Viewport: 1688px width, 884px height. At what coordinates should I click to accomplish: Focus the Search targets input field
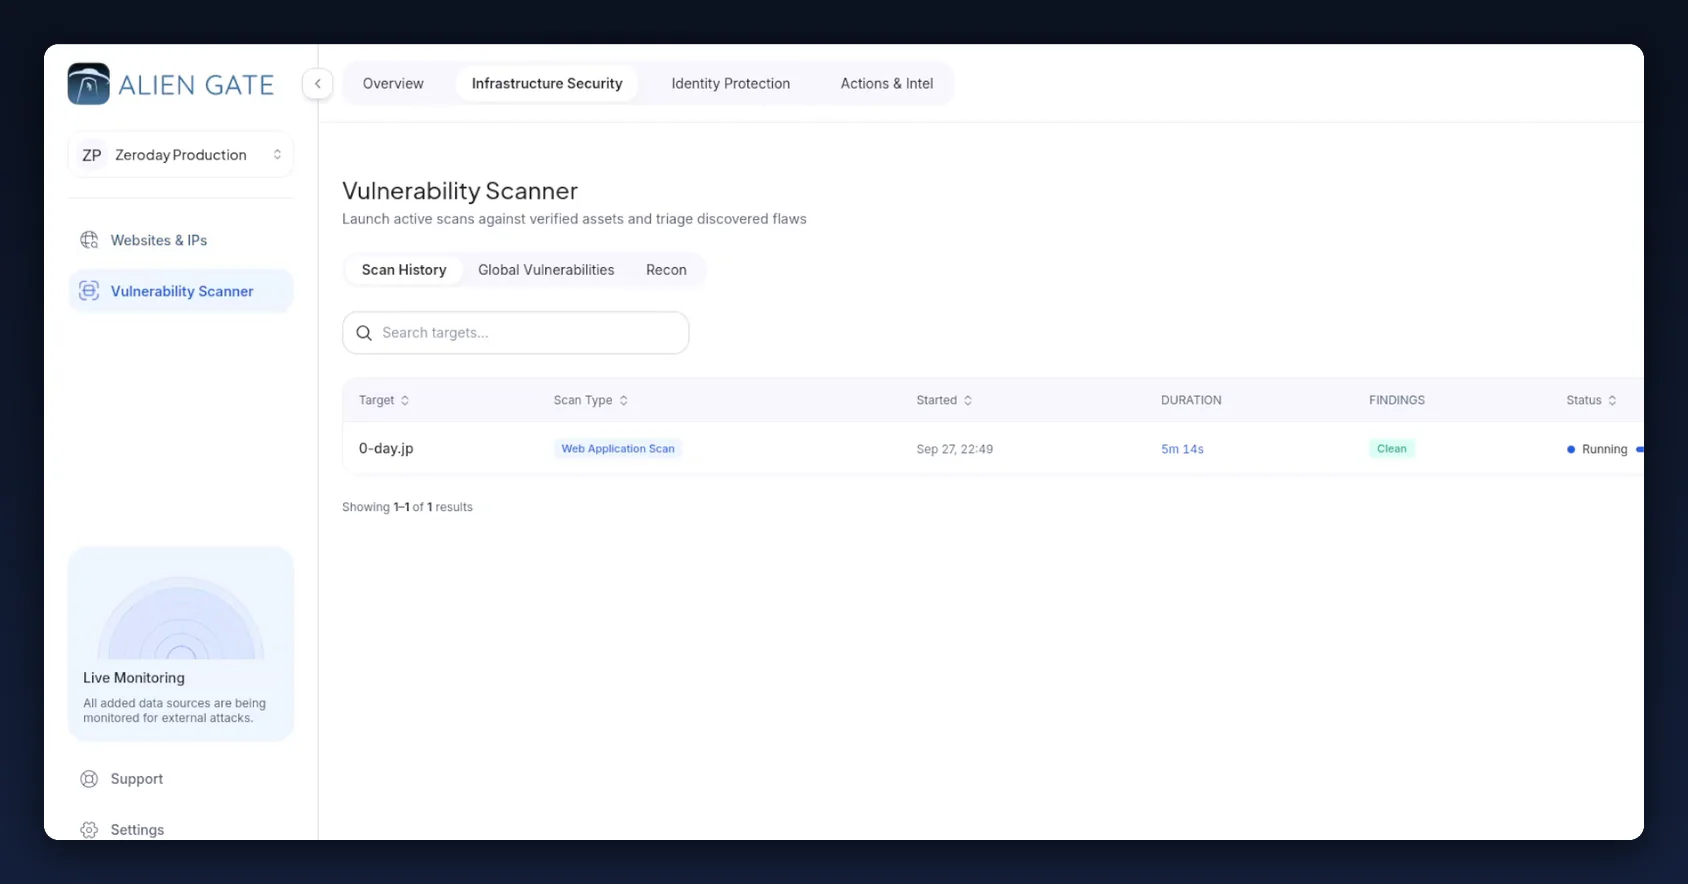click(x=516, y=333)
